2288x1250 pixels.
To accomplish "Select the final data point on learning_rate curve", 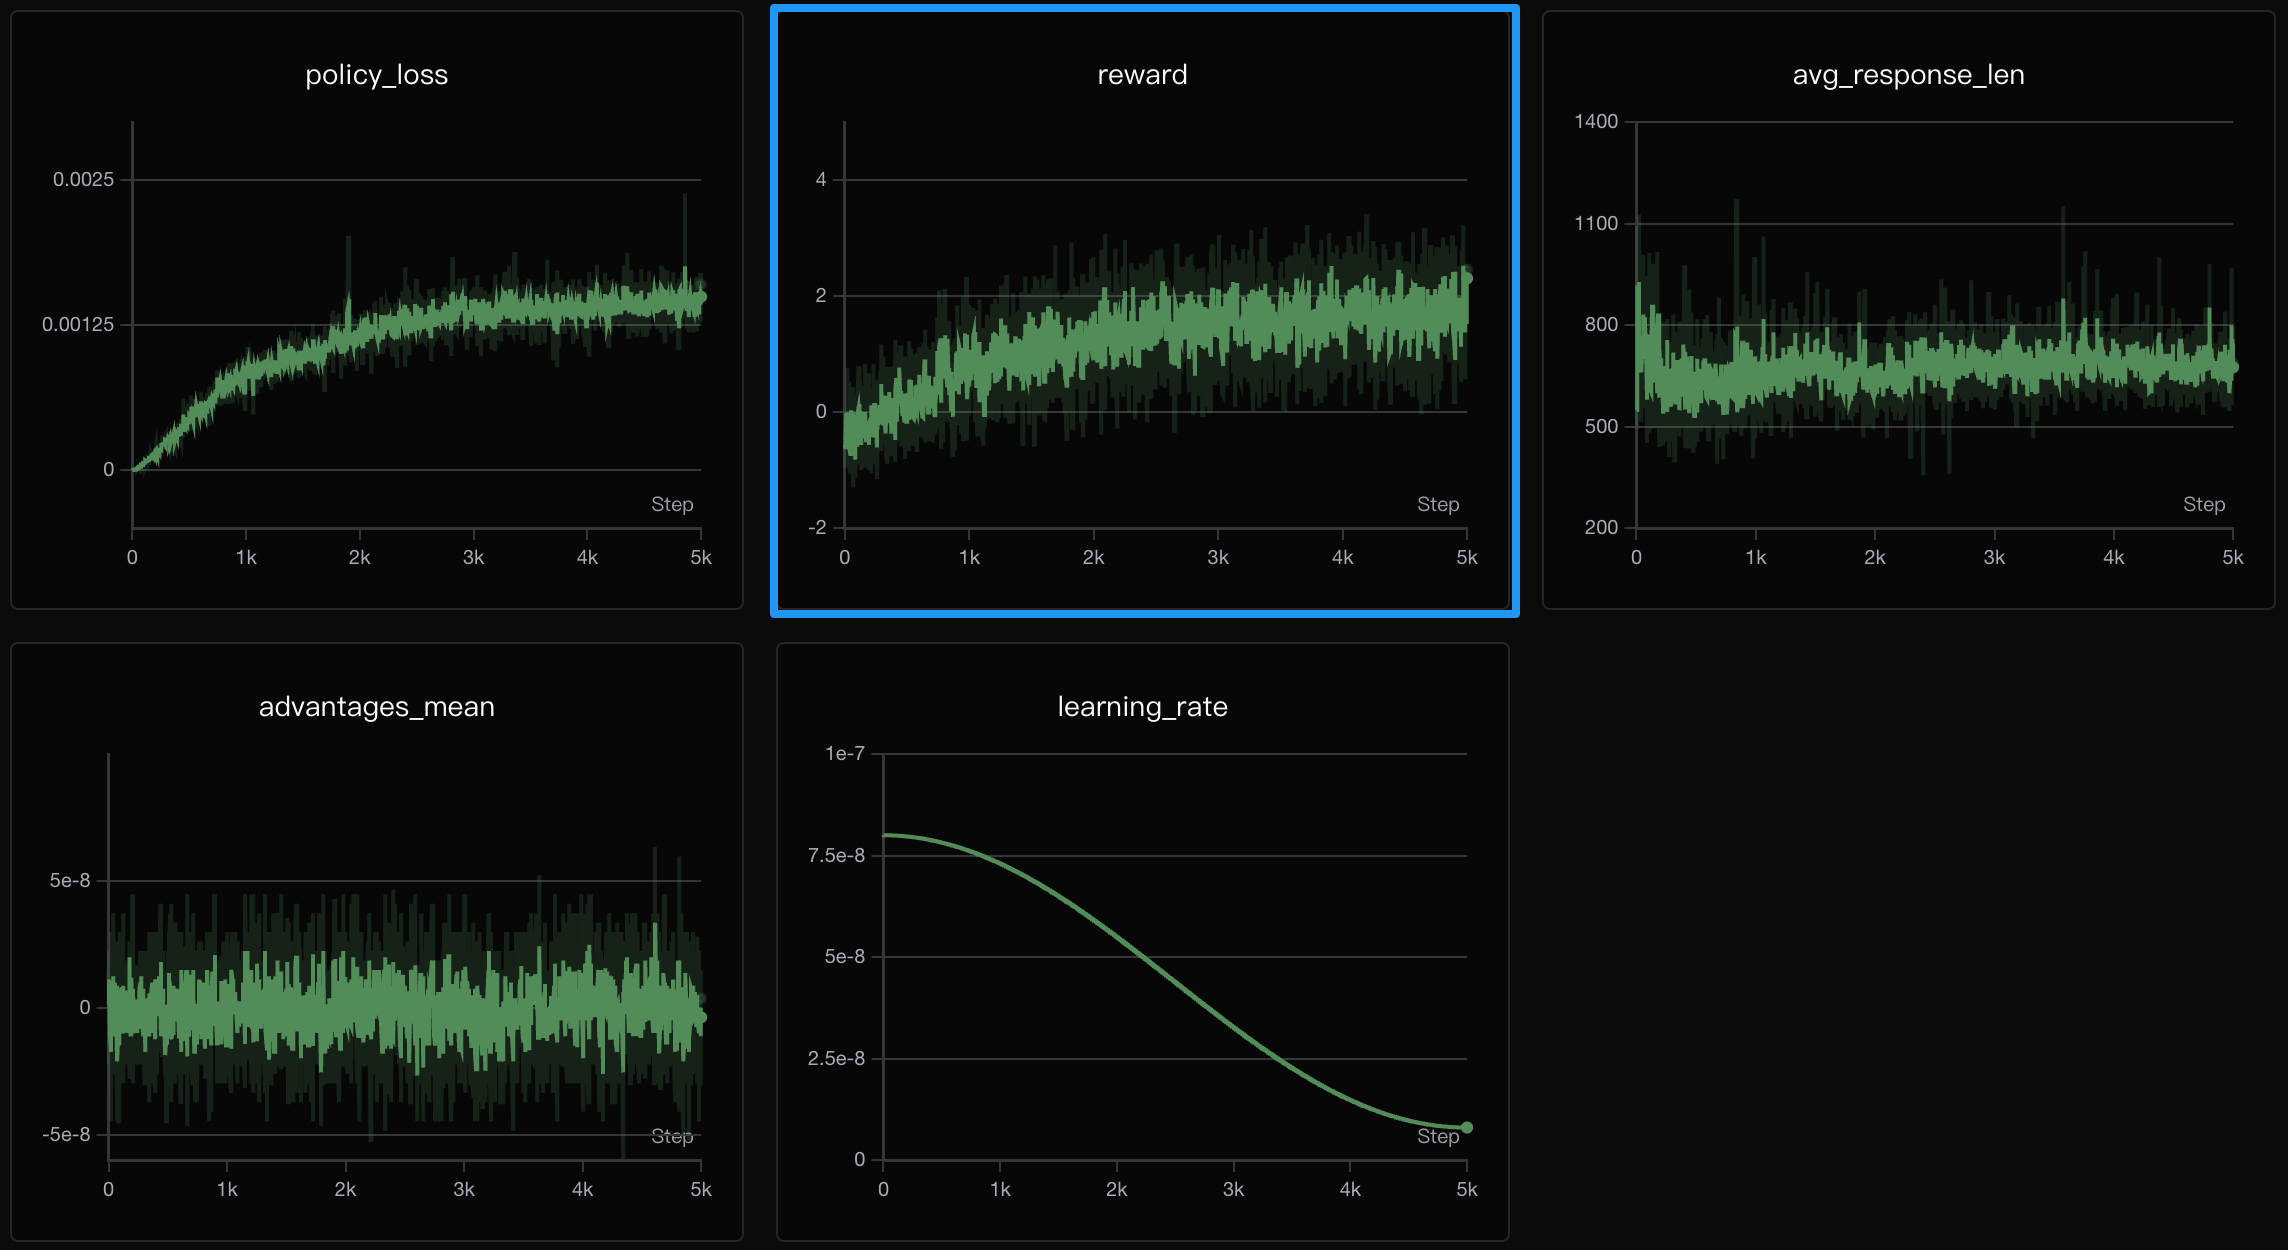I will pos(1466,1128).
